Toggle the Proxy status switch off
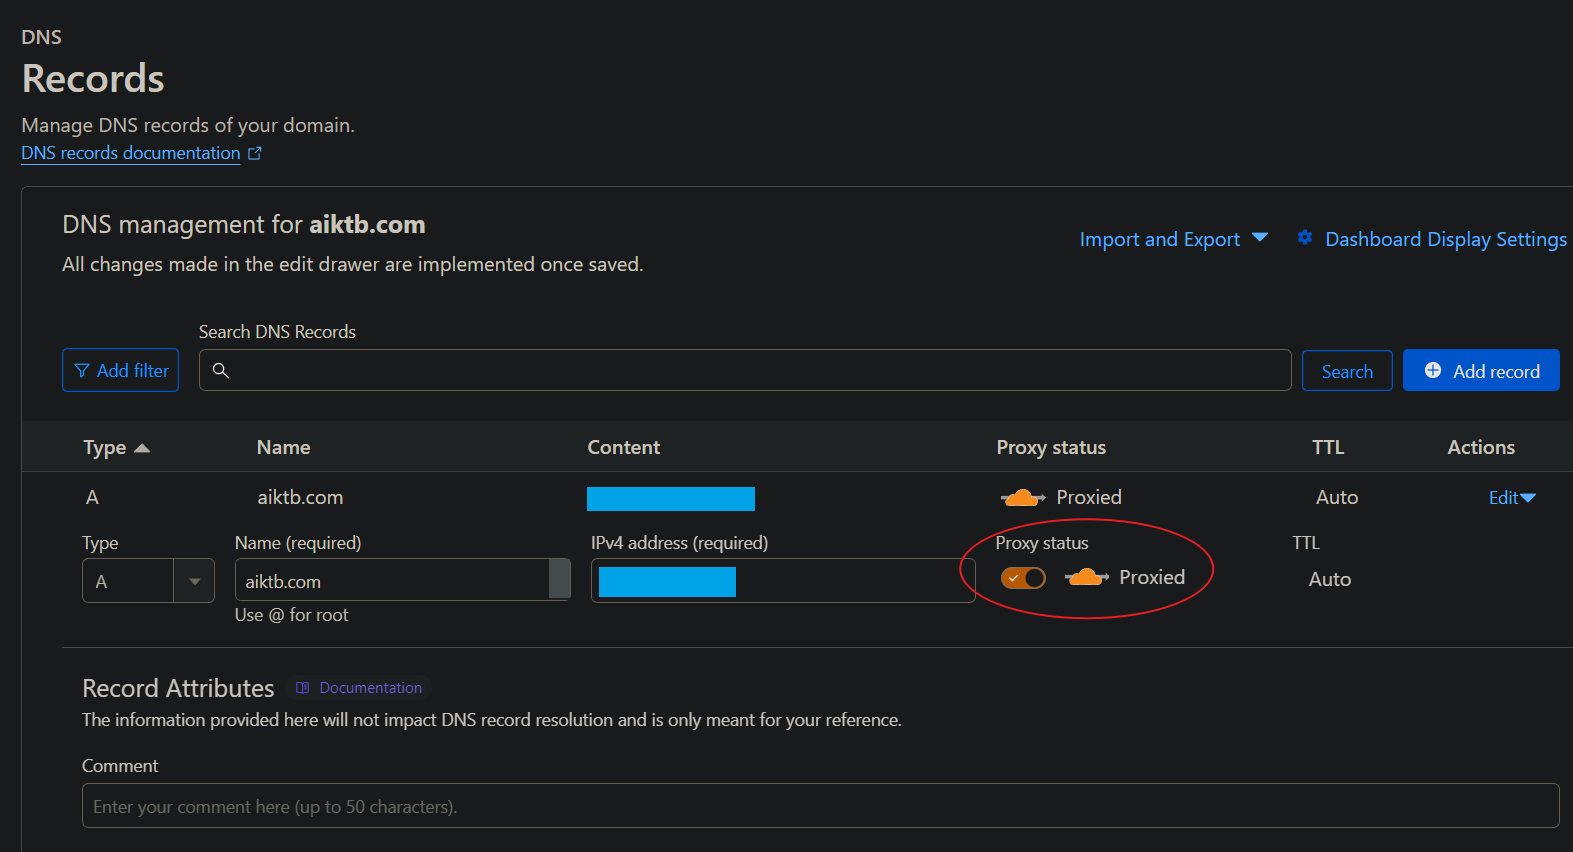The height and width of the screenshot is (852, 1573). (1023, 578)
